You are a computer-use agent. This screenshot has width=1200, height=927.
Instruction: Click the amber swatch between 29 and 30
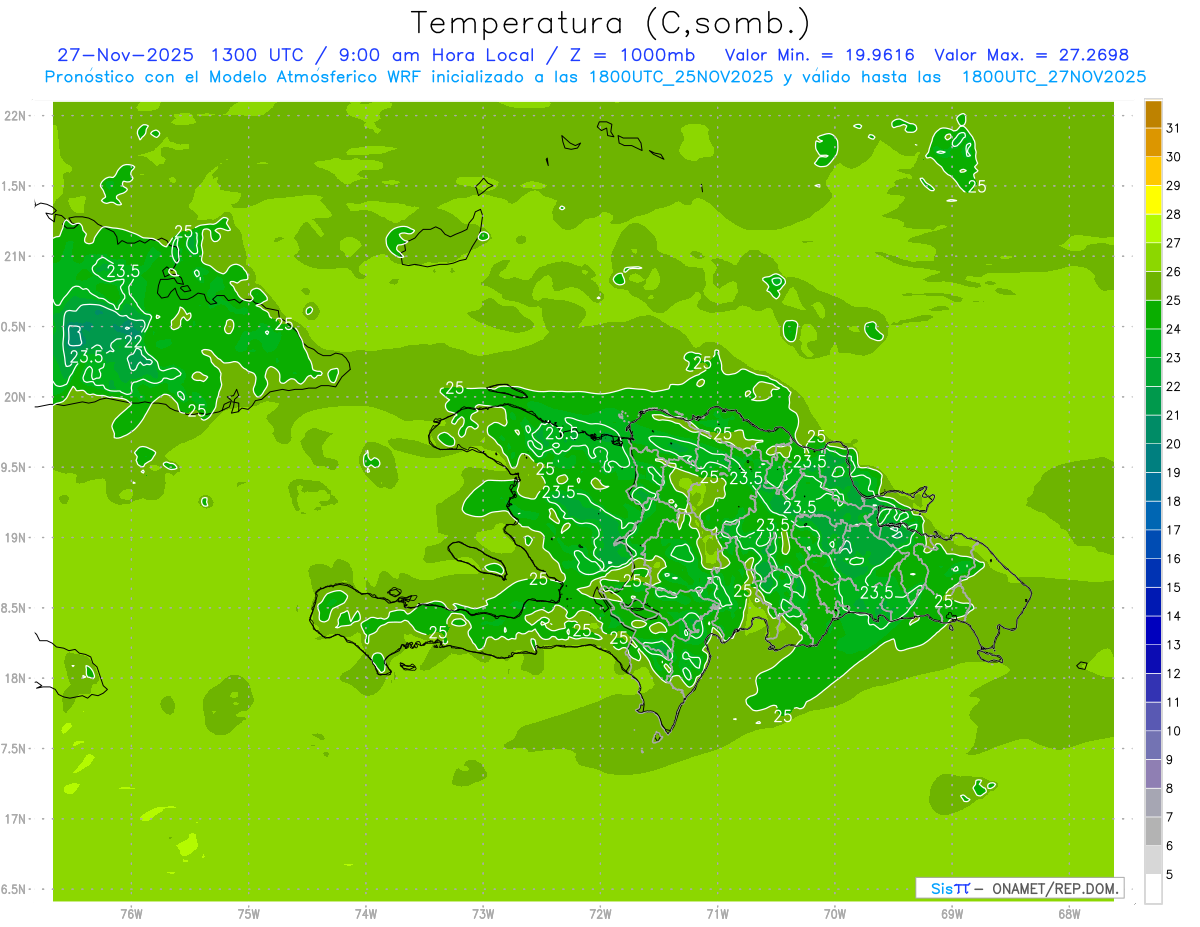[1153, 171]
